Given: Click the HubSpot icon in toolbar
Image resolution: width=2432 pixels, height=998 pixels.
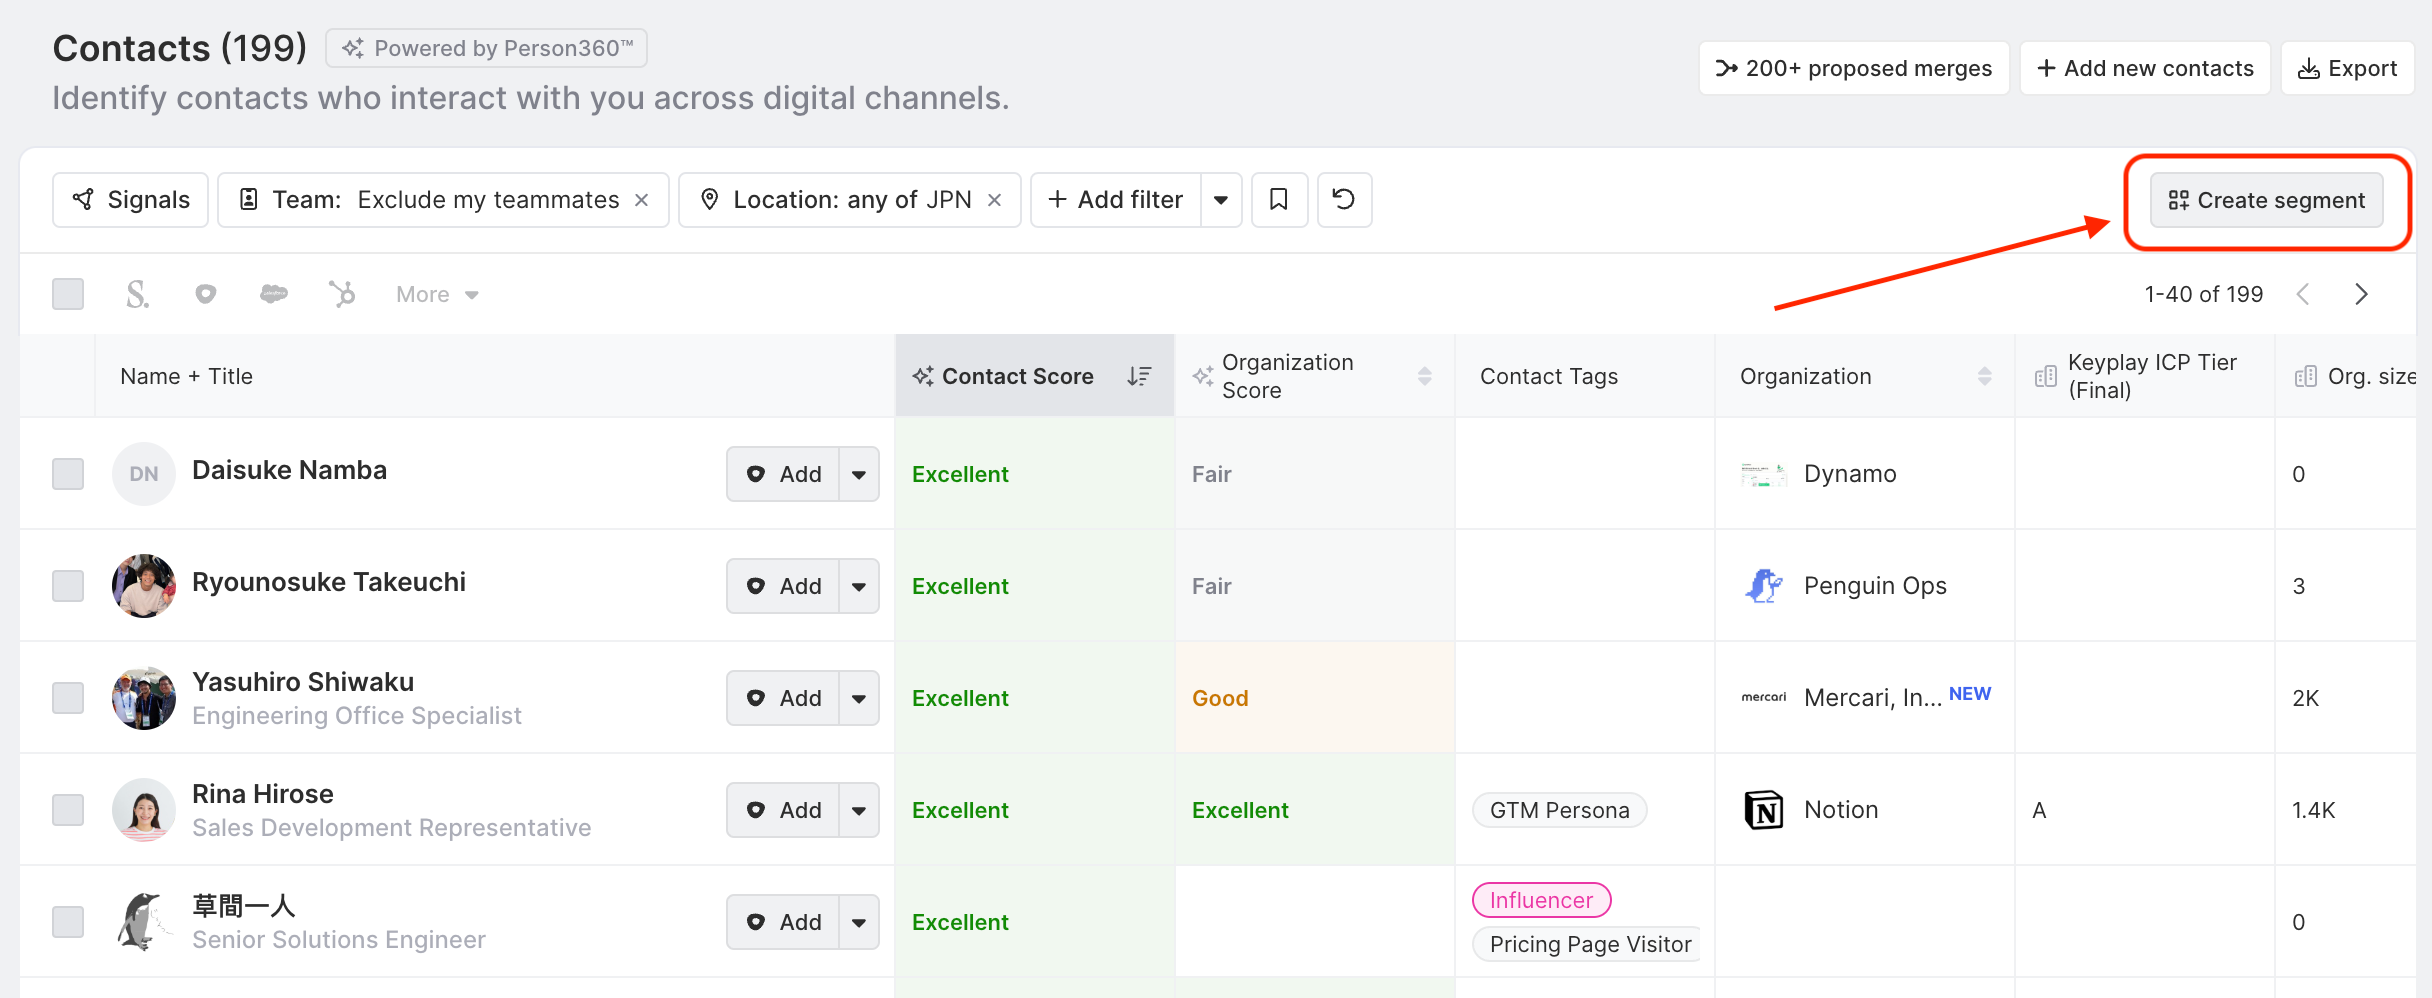Looking at the screenshot, I should tap(342, 294).
